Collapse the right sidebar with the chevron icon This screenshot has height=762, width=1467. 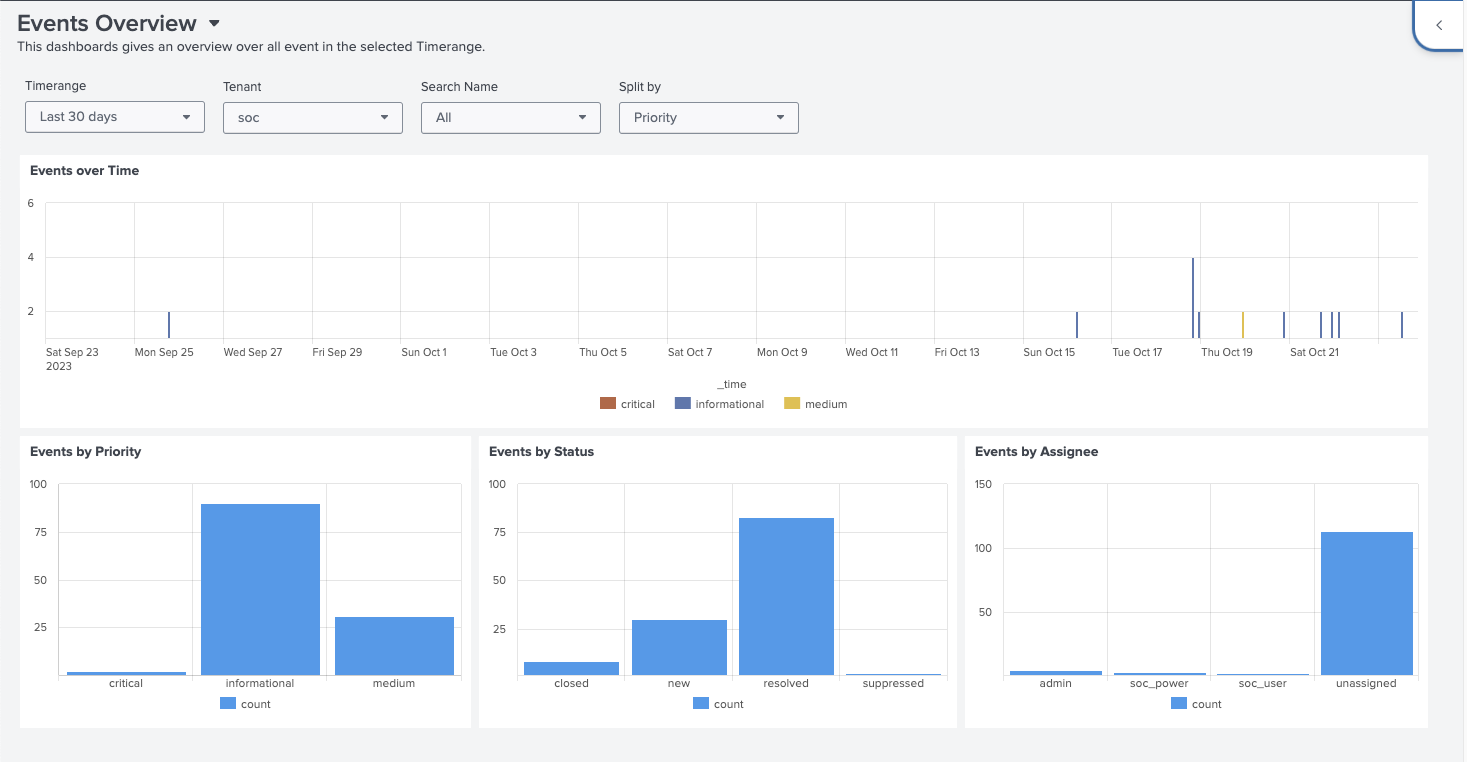coord(1438,24)
